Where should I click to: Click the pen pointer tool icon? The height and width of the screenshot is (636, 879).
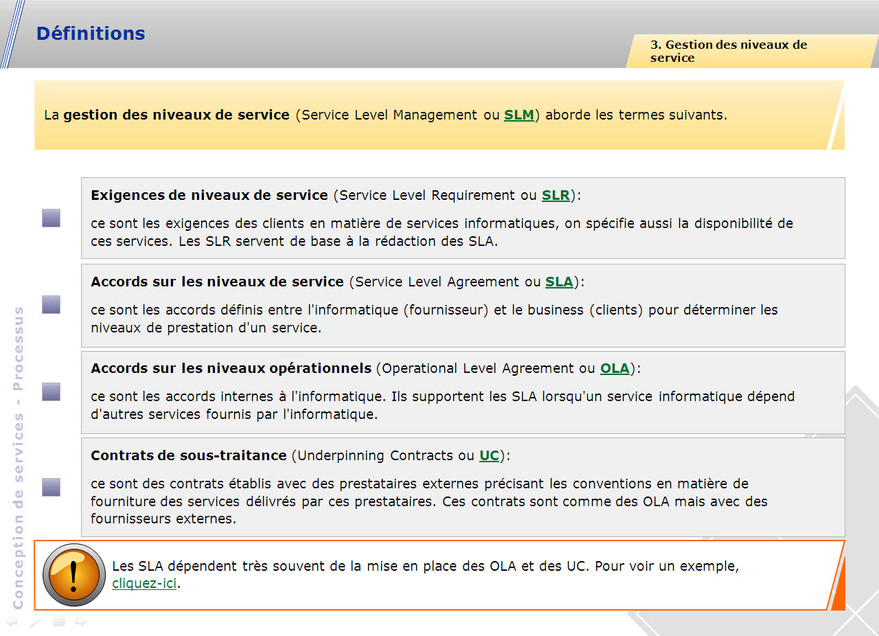pyautogui.click(x=37, y=622)
